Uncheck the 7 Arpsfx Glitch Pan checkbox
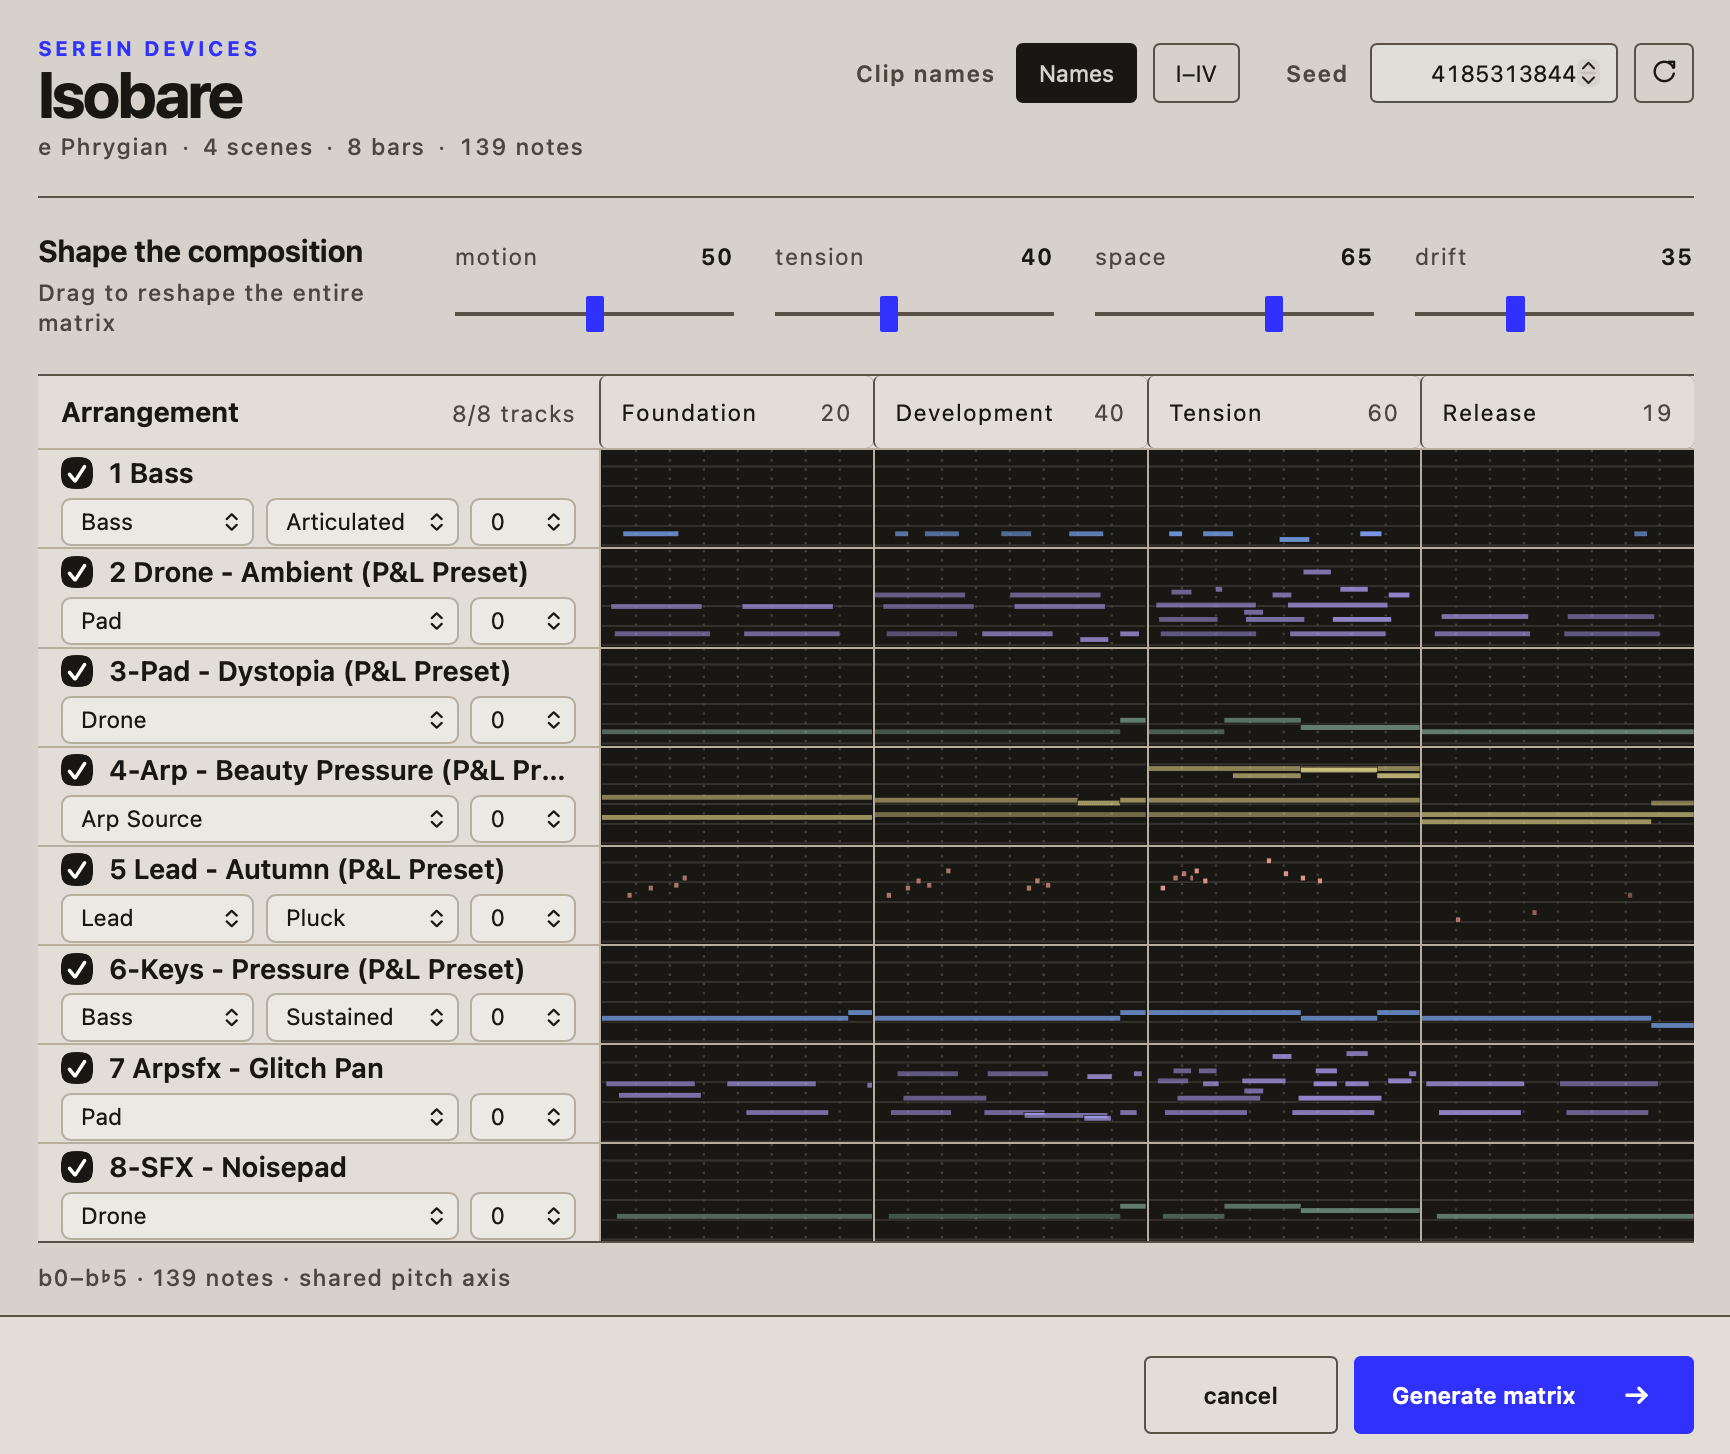Image resolution: width=1730 pixels, height=1454 pixels. (77, 1068)
